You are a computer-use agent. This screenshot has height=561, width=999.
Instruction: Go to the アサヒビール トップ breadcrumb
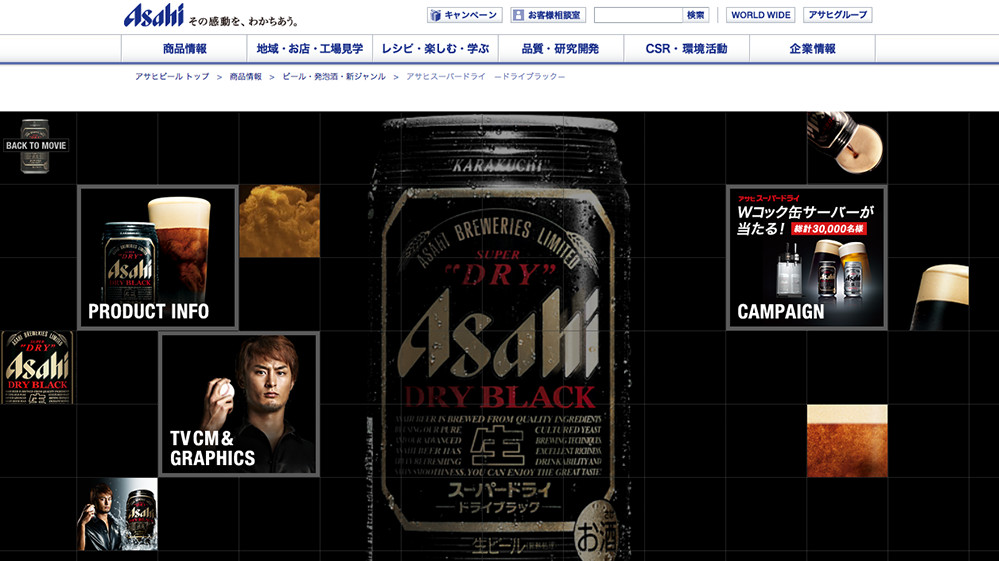tap(172, 76)
